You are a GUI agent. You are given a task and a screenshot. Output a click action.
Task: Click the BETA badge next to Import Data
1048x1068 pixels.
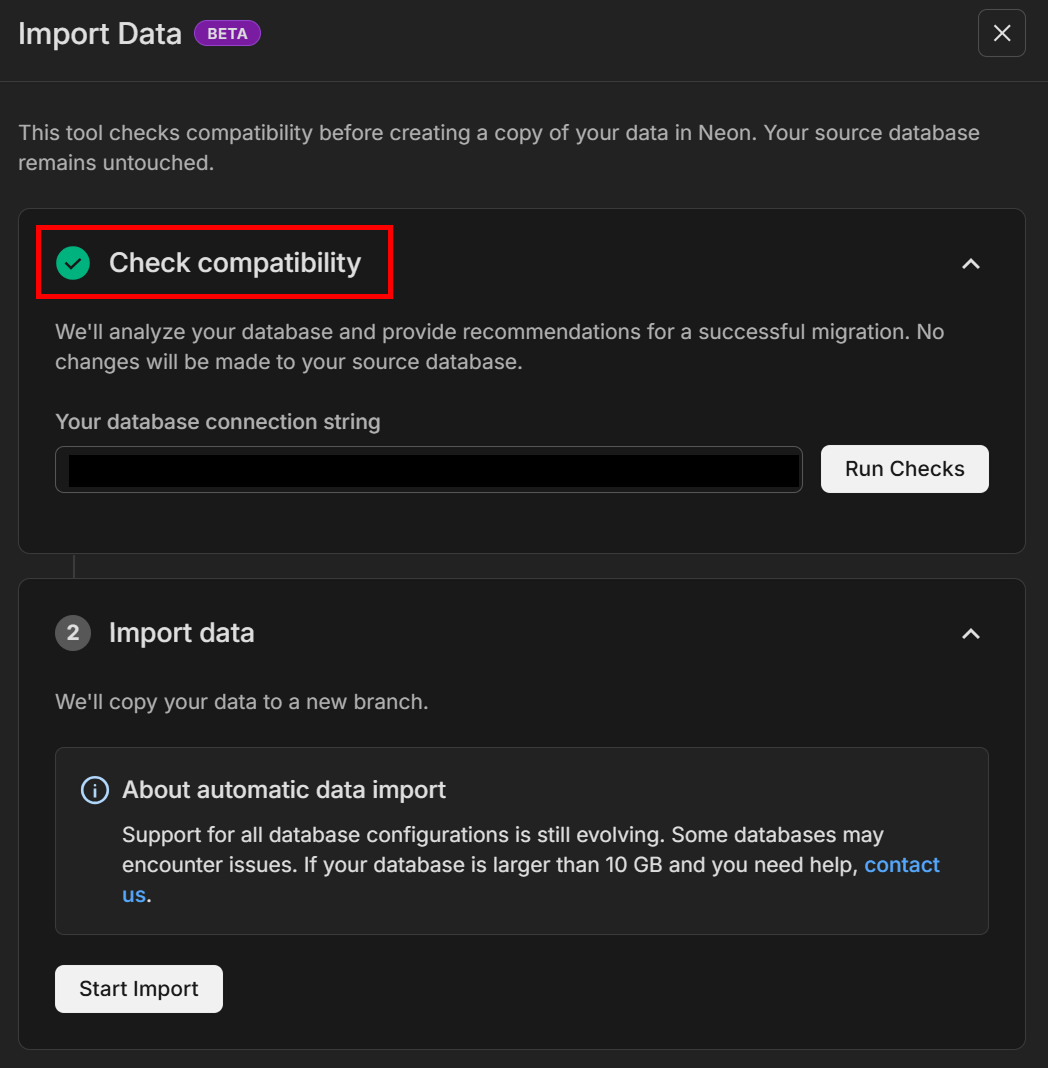[227, 33]
